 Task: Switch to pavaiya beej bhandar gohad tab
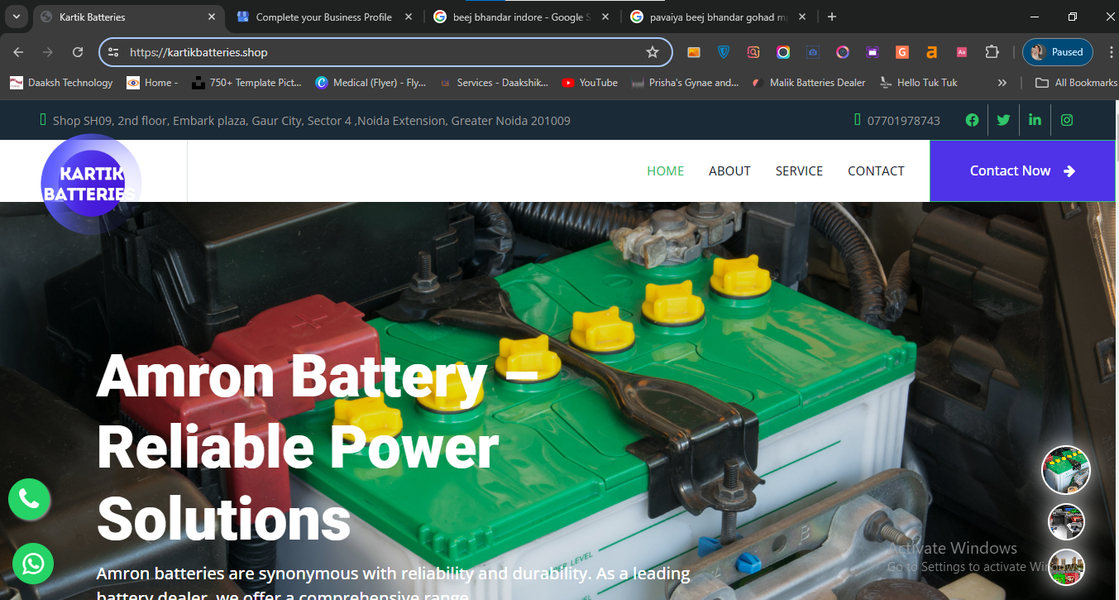tap(720, 17)
